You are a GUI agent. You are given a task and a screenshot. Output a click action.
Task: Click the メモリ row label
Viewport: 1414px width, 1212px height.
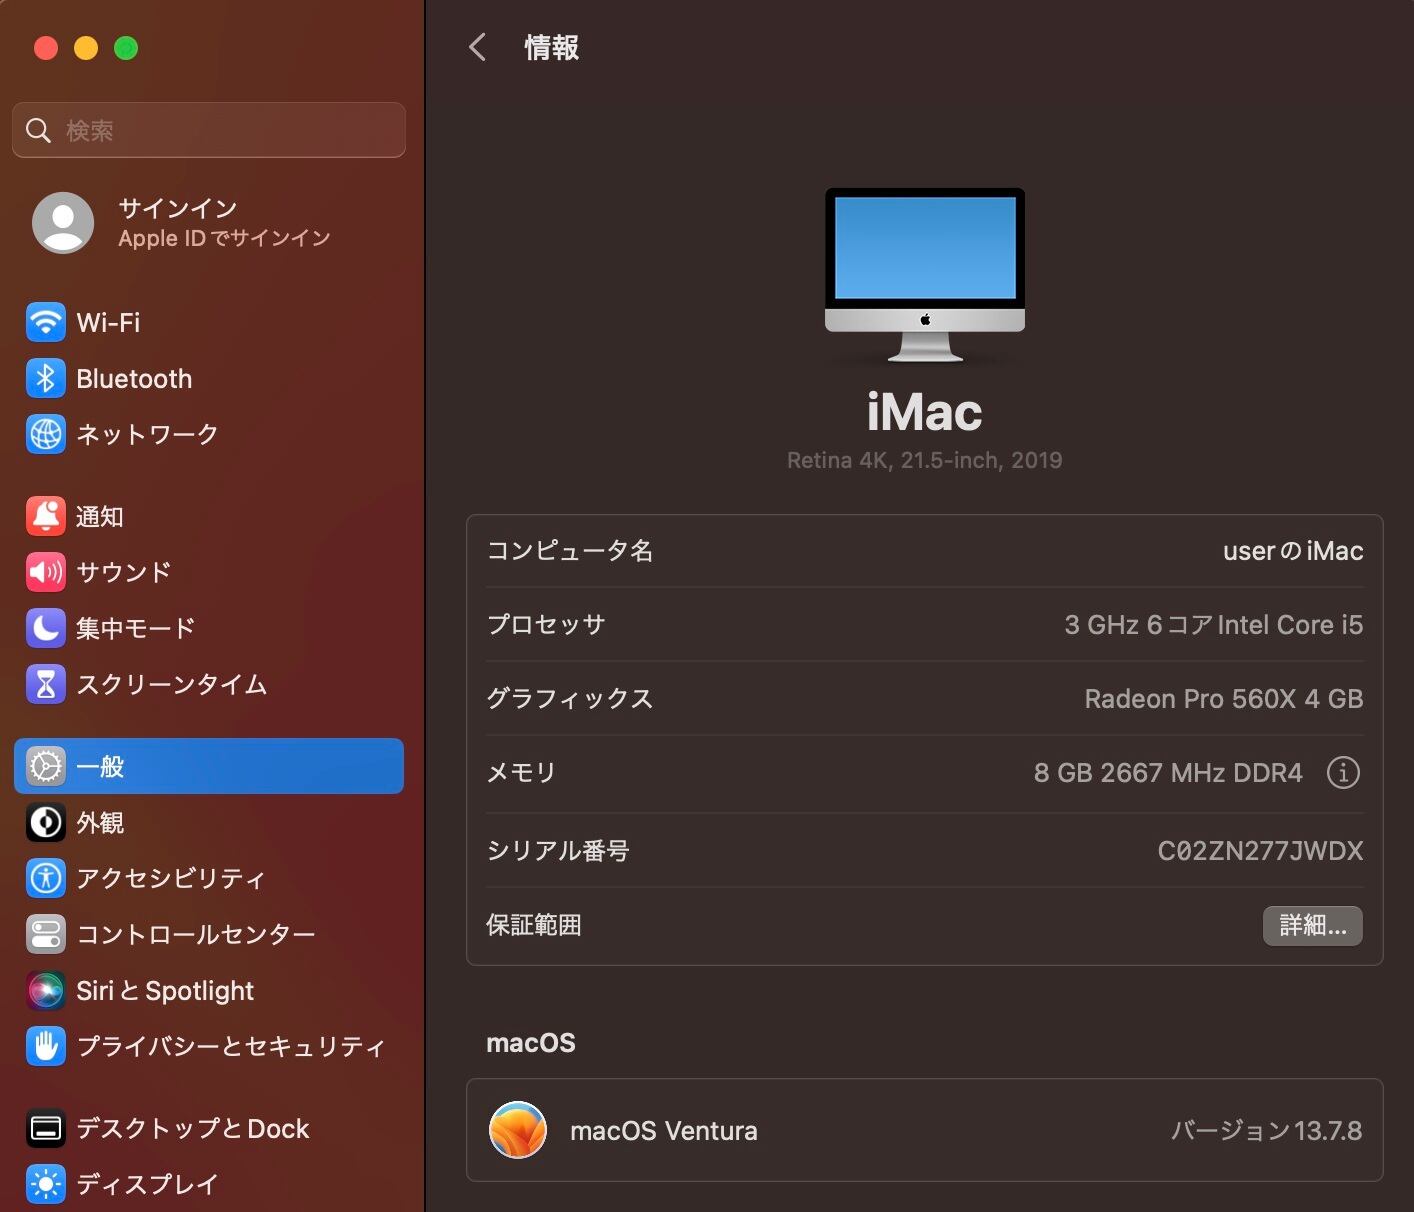click(521, 772)
